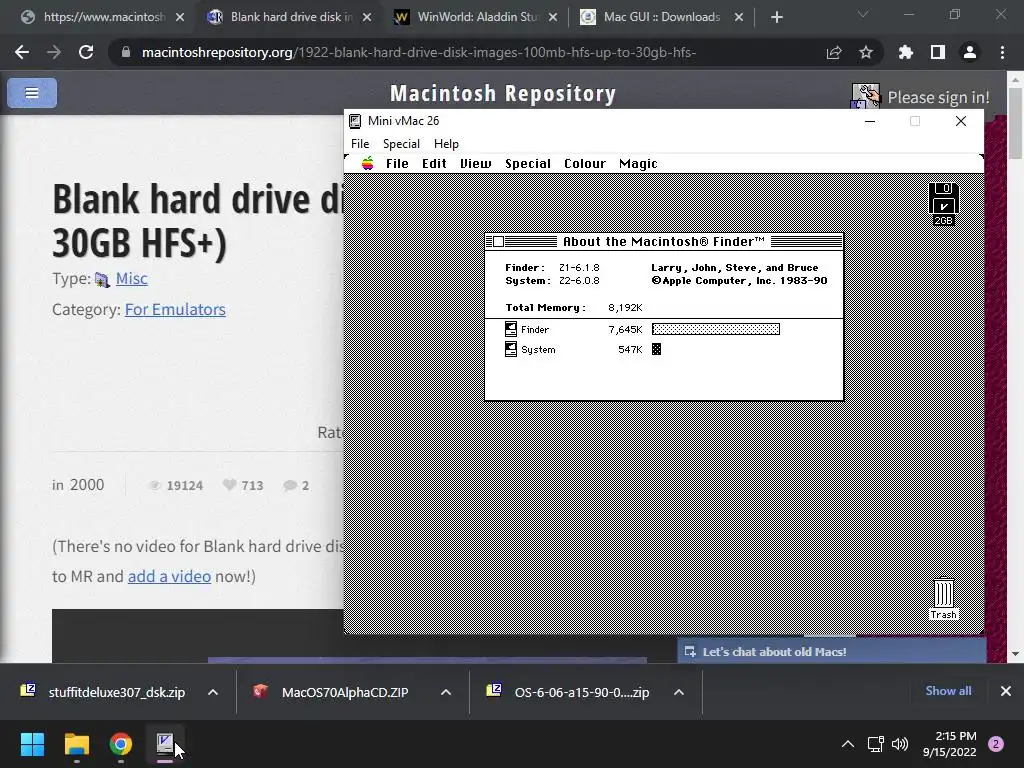Close the About the Macintosh Finder box
This screenshot has height=768, width=1024.
tap(498, 242)
